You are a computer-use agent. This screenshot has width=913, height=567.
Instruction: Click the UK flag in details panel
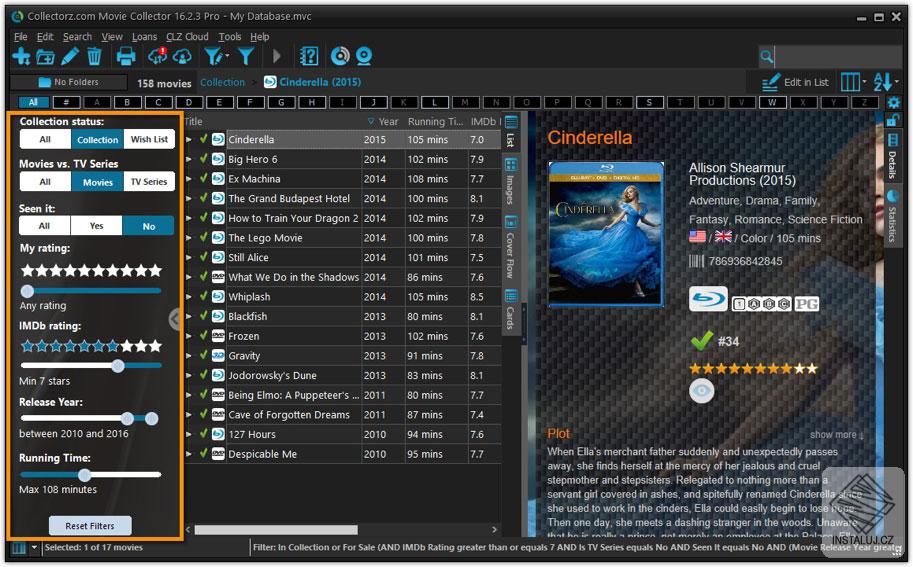coord(723,237)
